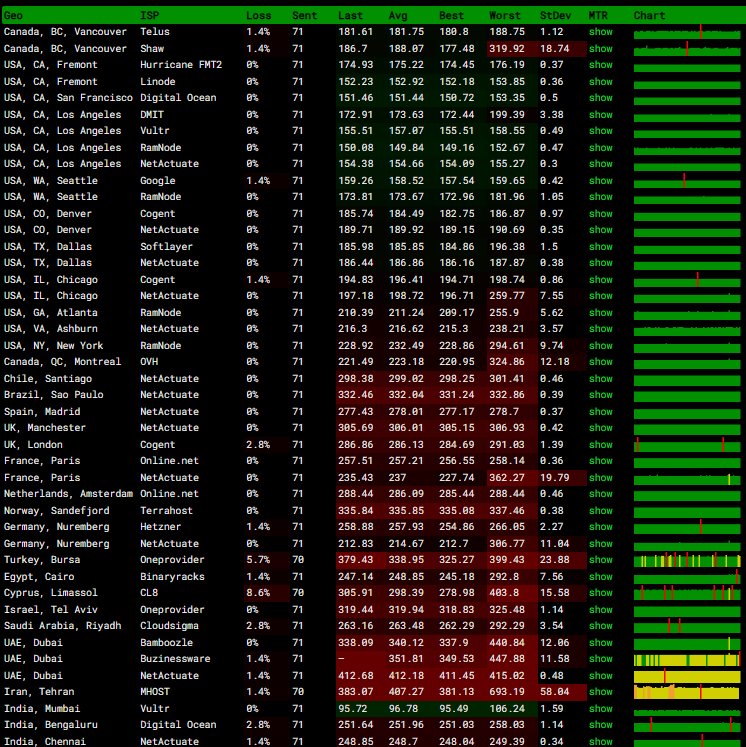This screenshot has width=746, height=747.
Task: Open 'show' for New York RamNode
Action: point(600,346)
